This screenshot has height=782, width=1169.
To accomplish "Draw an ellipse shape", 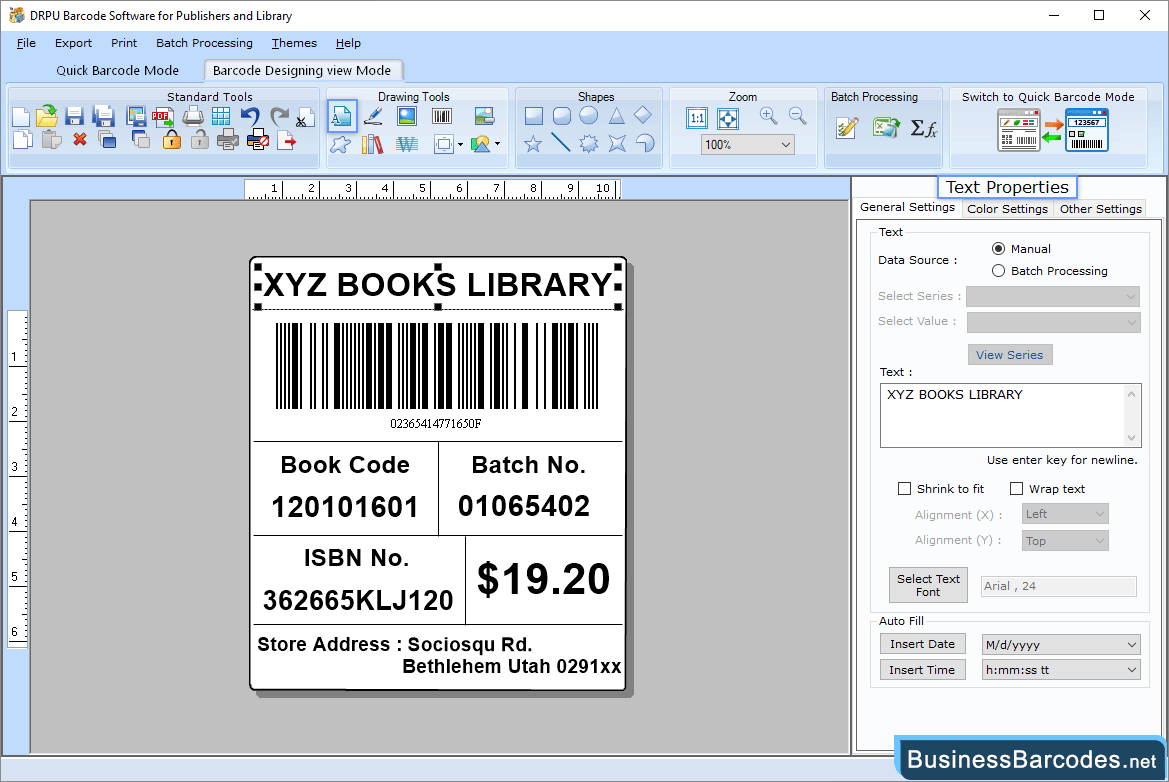I will point(589,116).
